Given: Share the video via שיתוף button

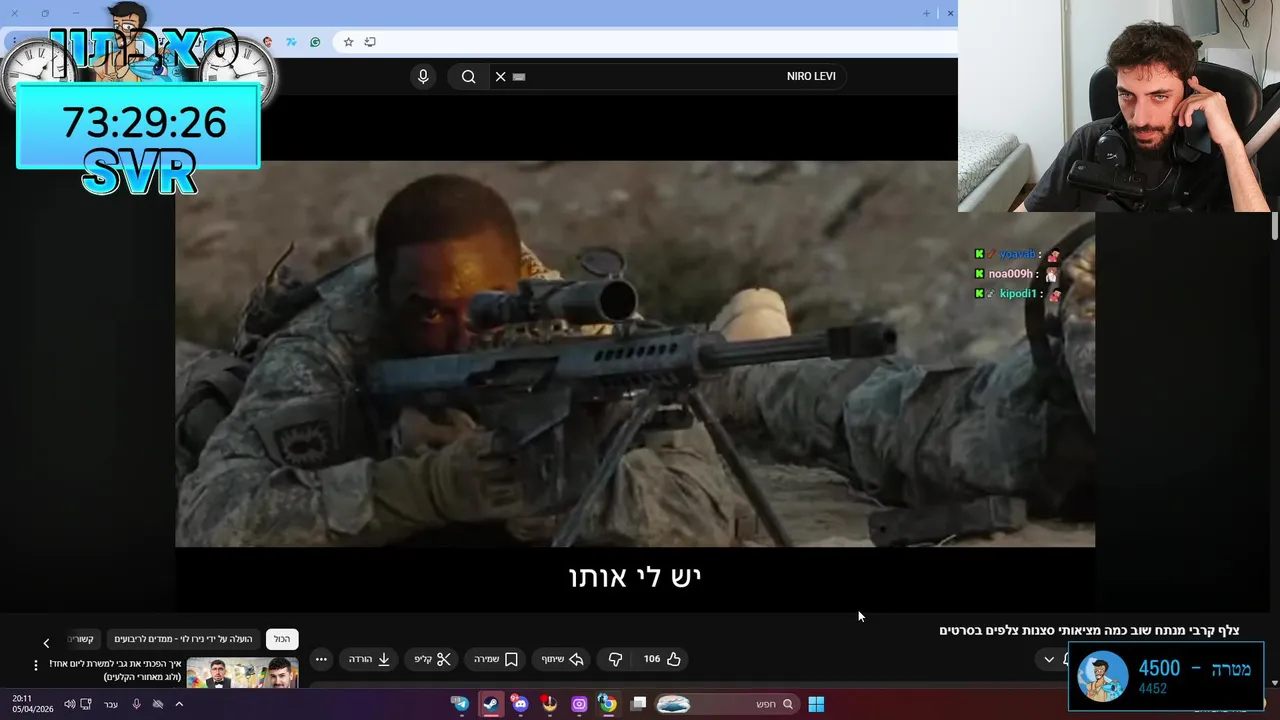Looking at the screenshot, I should tap(562, 659).
